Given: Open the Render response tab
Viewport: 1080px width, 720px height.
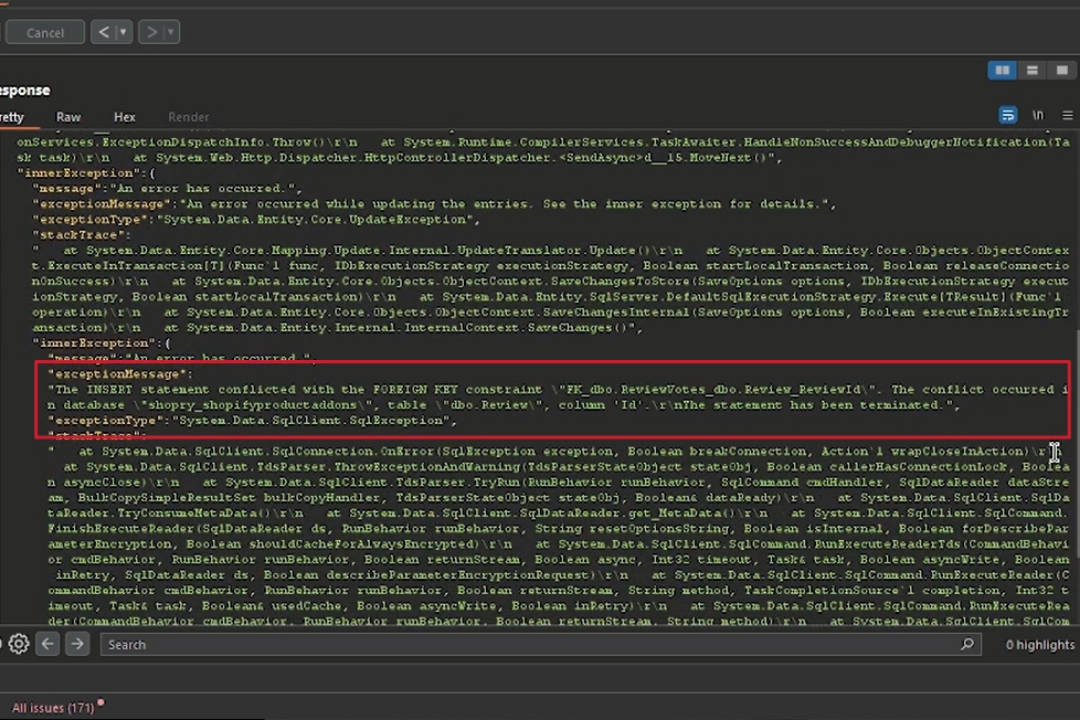Looking at the screenshot, I should [188, 117].
